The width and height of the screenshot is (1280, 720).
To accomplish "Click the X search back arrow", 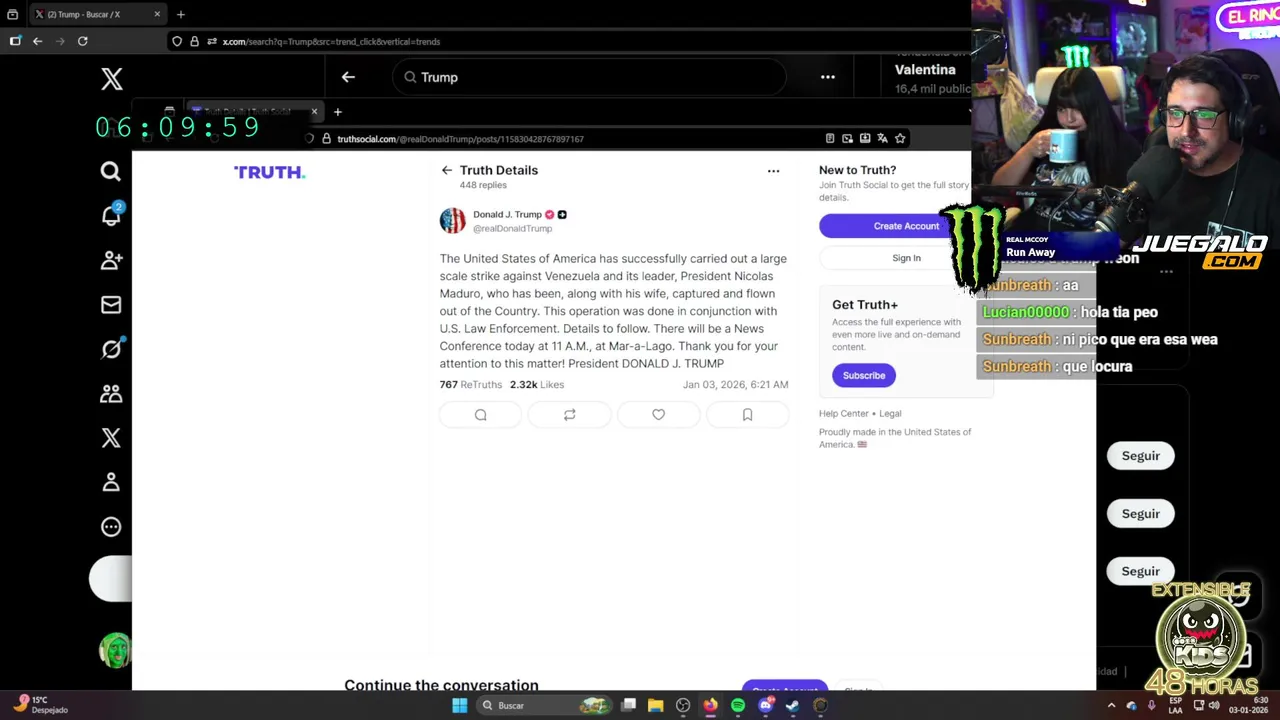I will (x=348, y=77).
